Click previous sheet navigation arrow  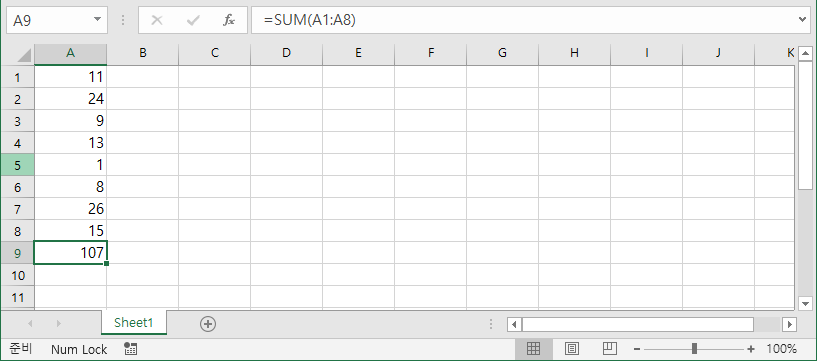(x=30, y=324)
